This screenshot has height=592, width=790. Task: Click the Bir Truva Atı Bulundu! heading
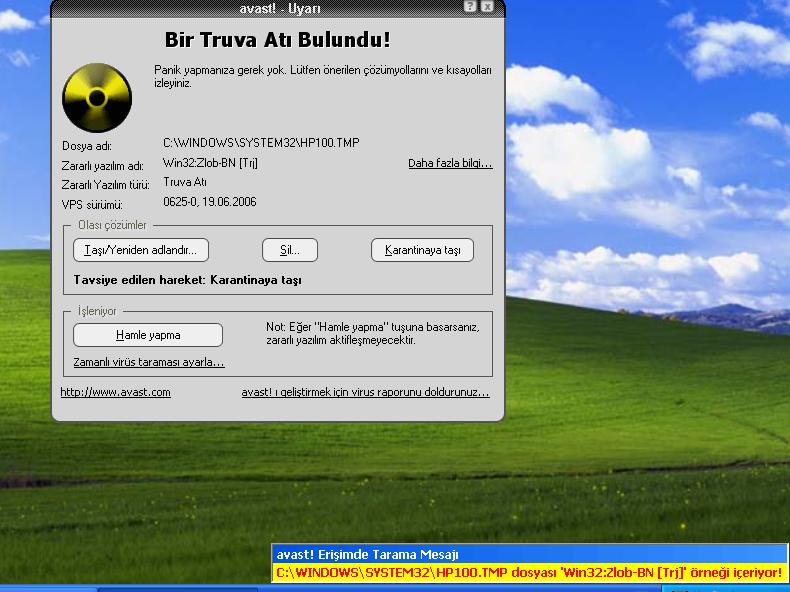click(x=278, y=40)
